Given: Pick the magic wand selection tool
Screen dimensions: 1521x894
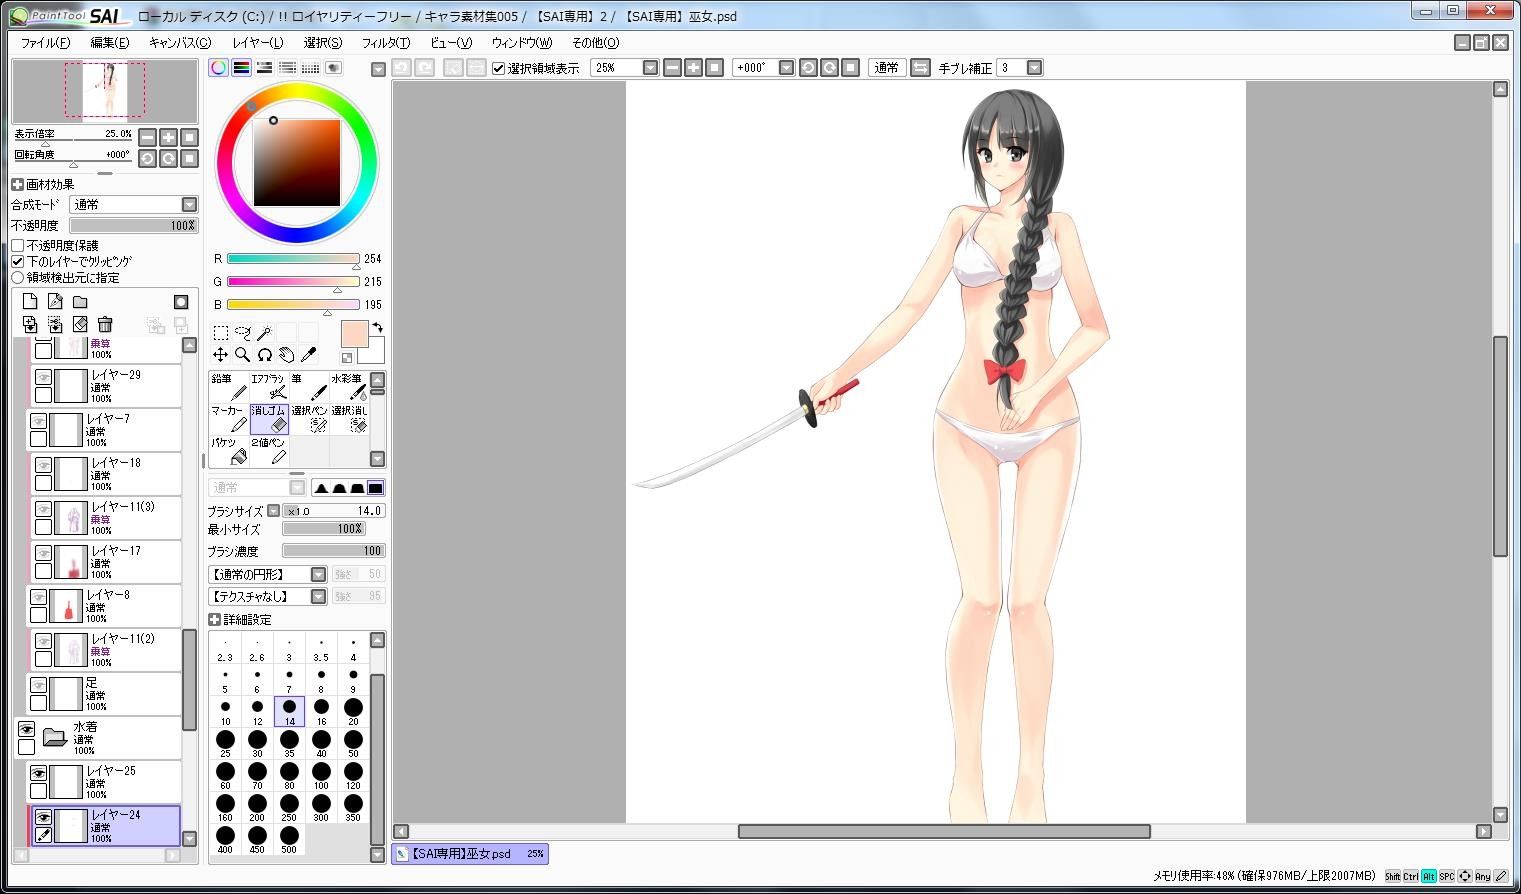Looking at the screenshot, I should tap(264, 333).
